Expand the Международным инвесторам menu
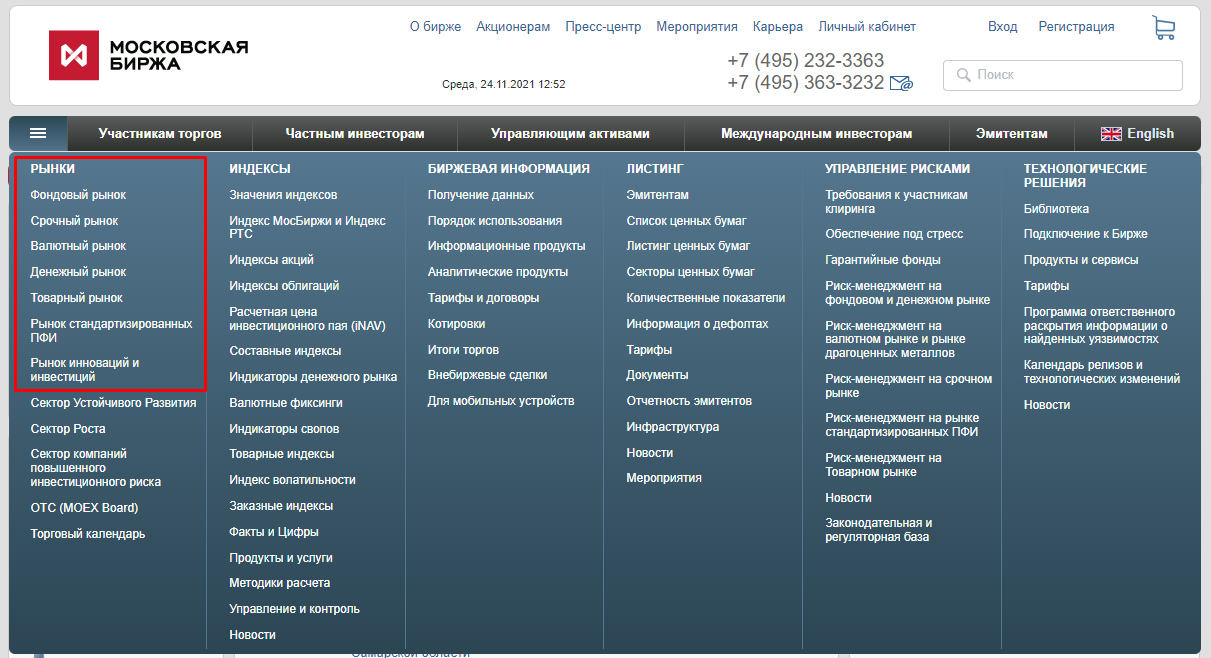 point(816,134)
